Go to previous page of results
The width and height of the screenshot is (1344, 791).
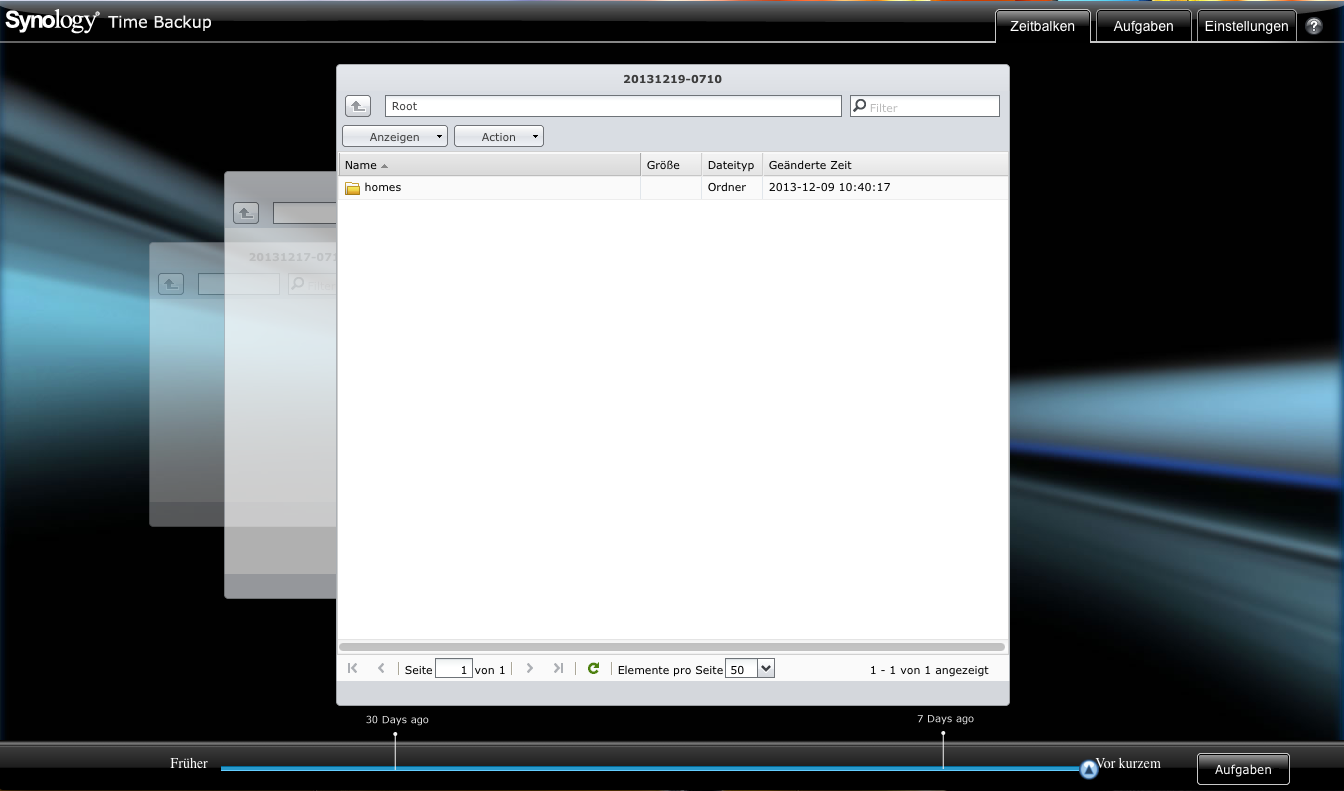pos(381,669)
